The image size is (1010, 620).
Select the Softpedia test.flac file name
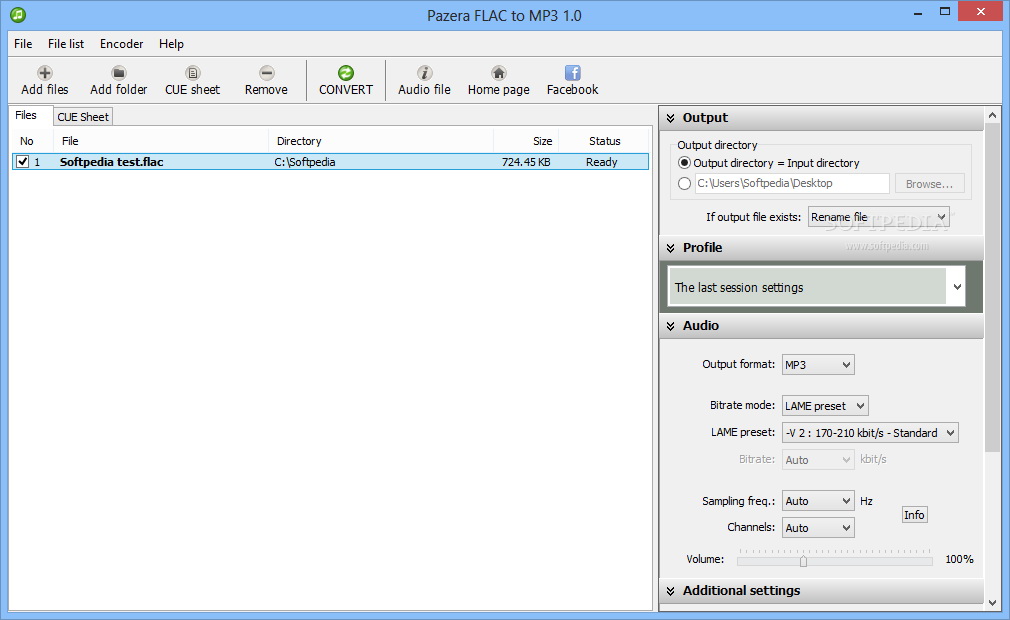pyautogui.click(x=111, y=162)
